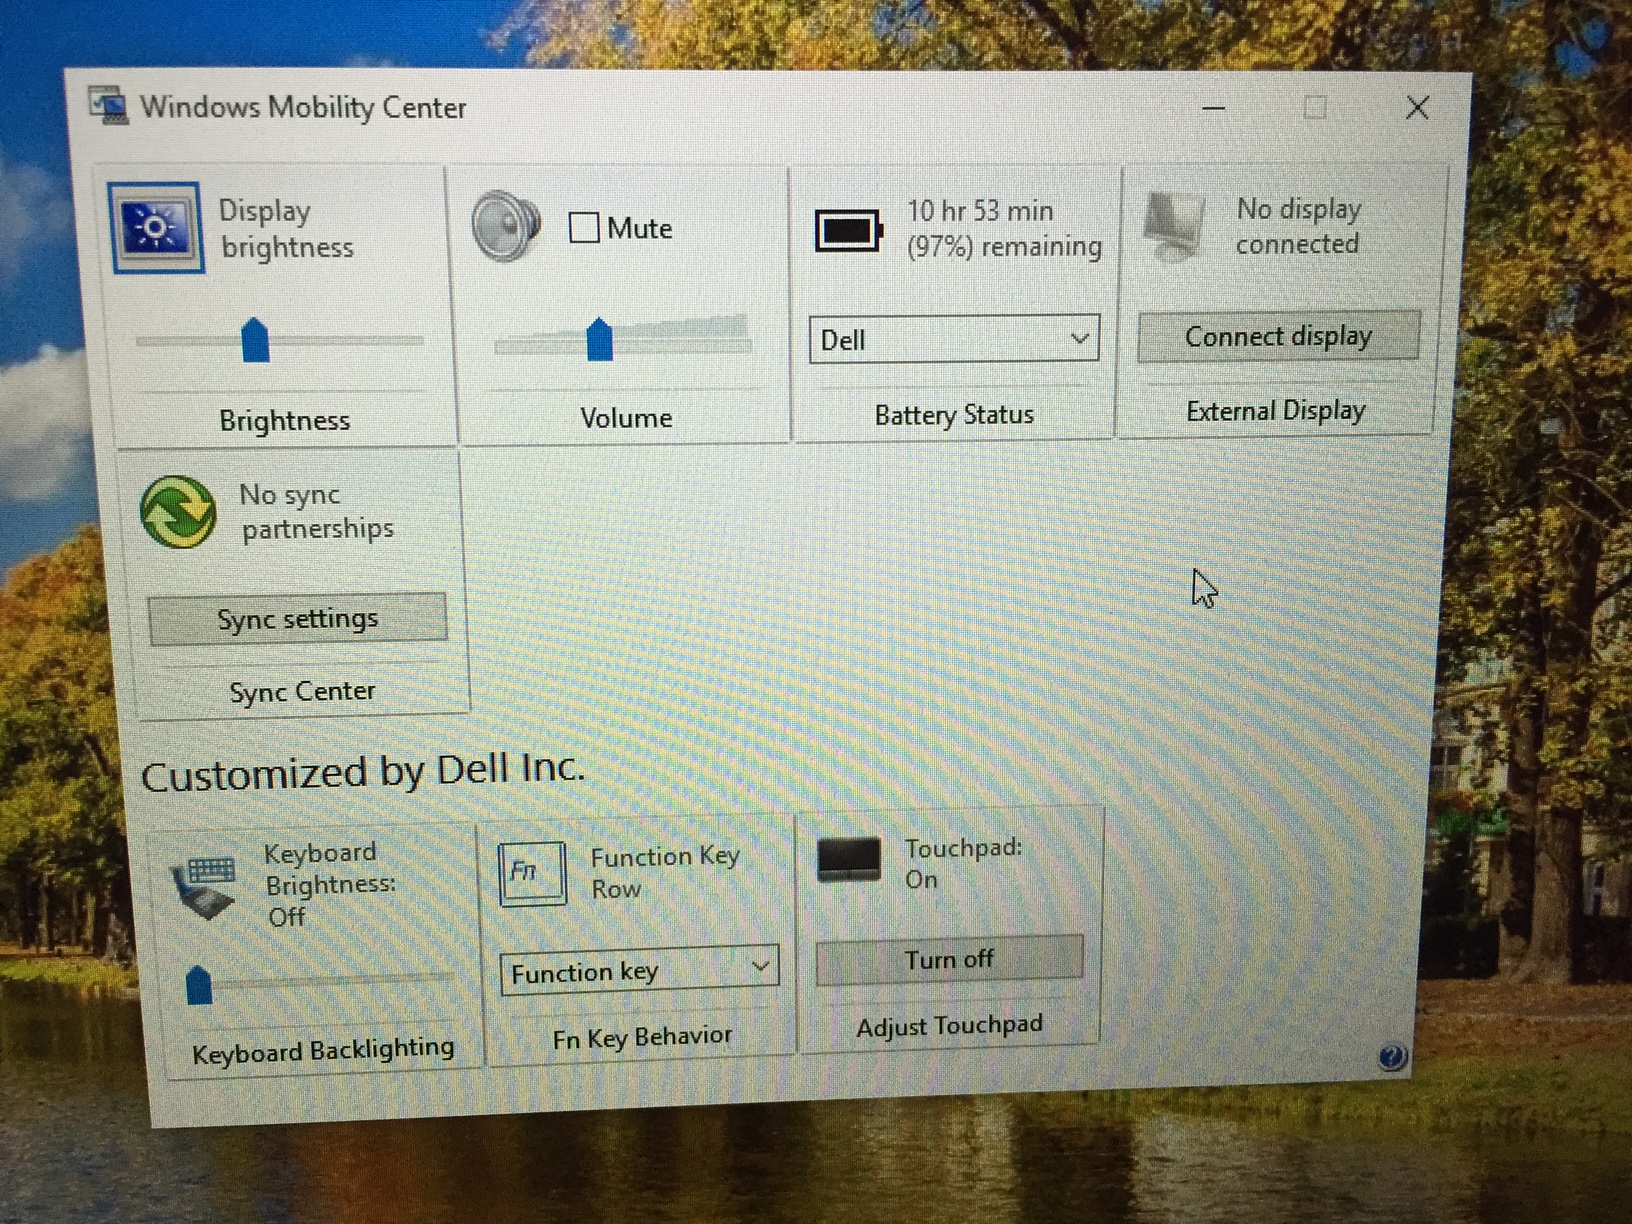Screen dimensions: 1632x1224
Task: Click the Fn key row icon
Action: [532, 873]
